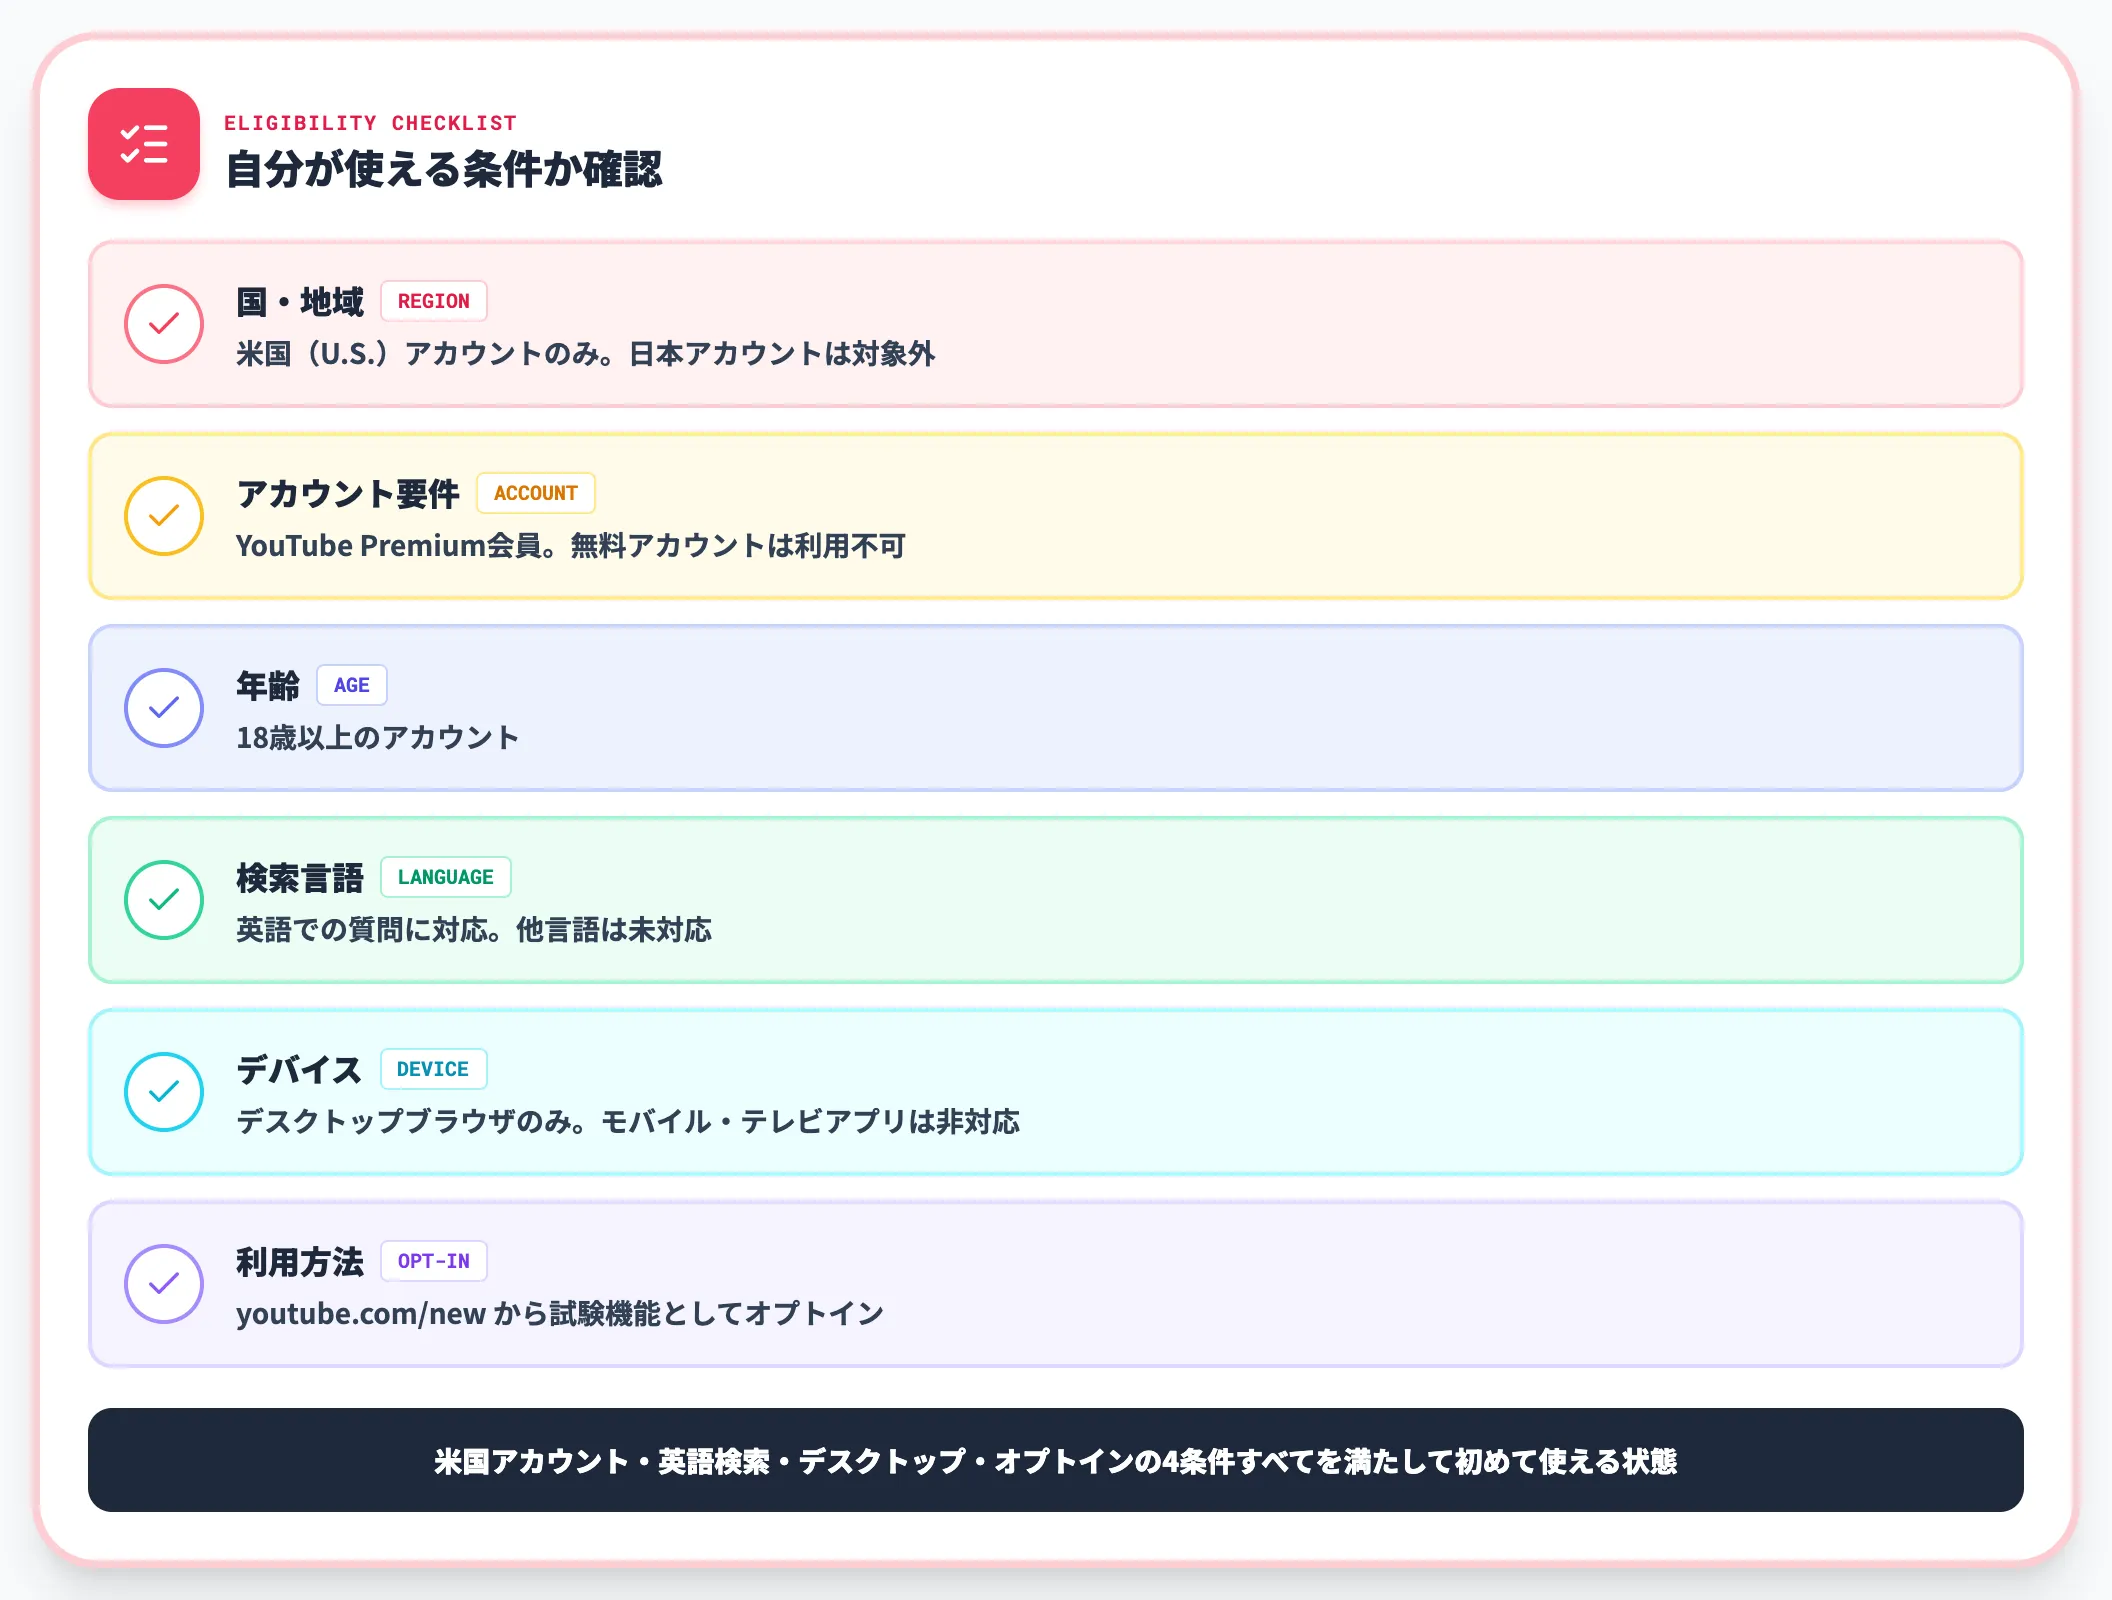This screenshot has width=2112, height=1600.
Task: Click text デスクトップブラウザのみ。モバイル・テレビアプリは非対応
Action: (628, 1121)
